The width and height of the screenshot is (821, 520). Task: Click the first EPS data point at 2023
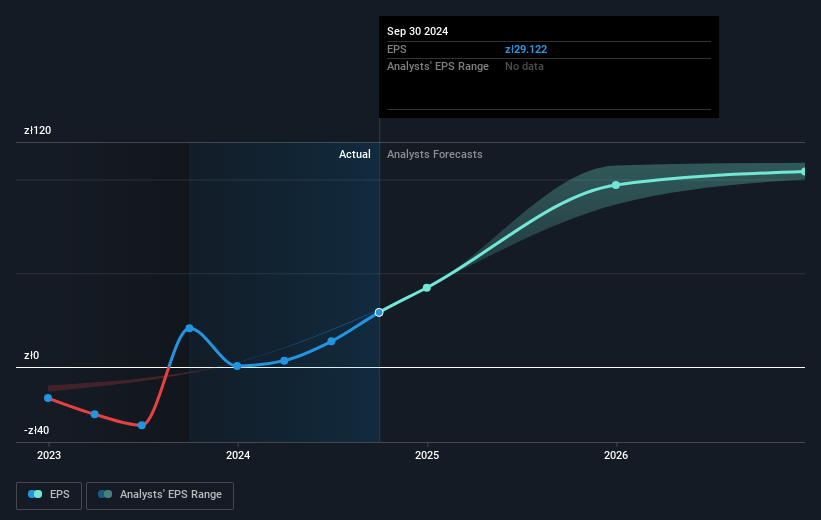[x=48, y=398]
